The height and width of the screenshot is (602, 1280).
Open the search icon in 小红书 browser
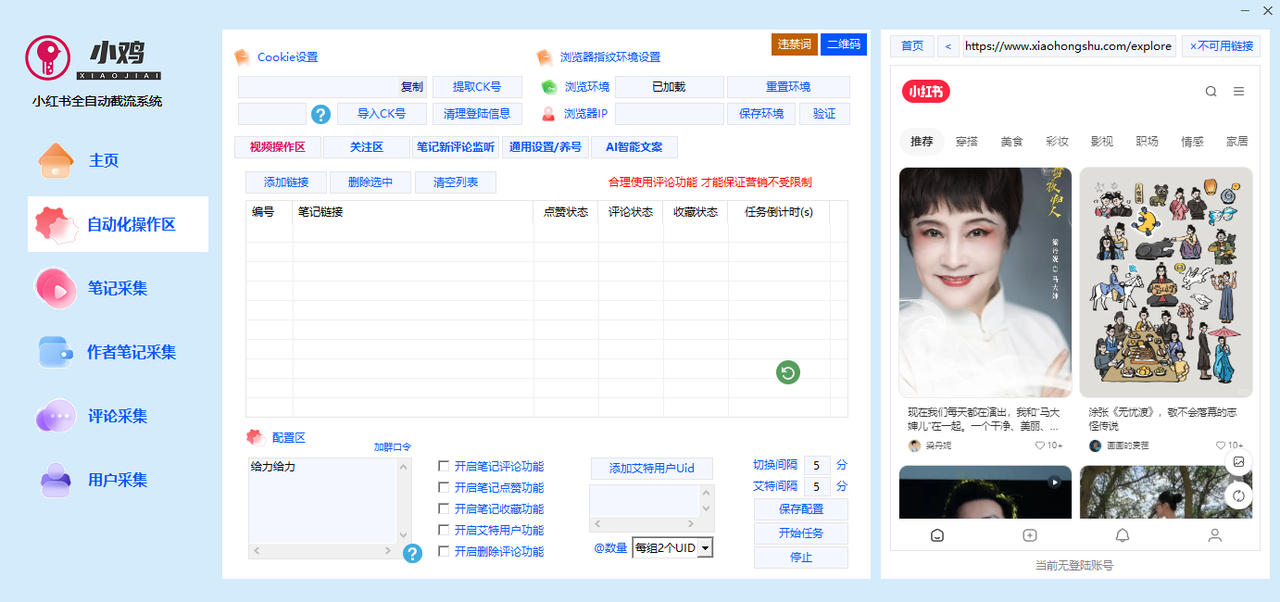tap(1211, 92)
